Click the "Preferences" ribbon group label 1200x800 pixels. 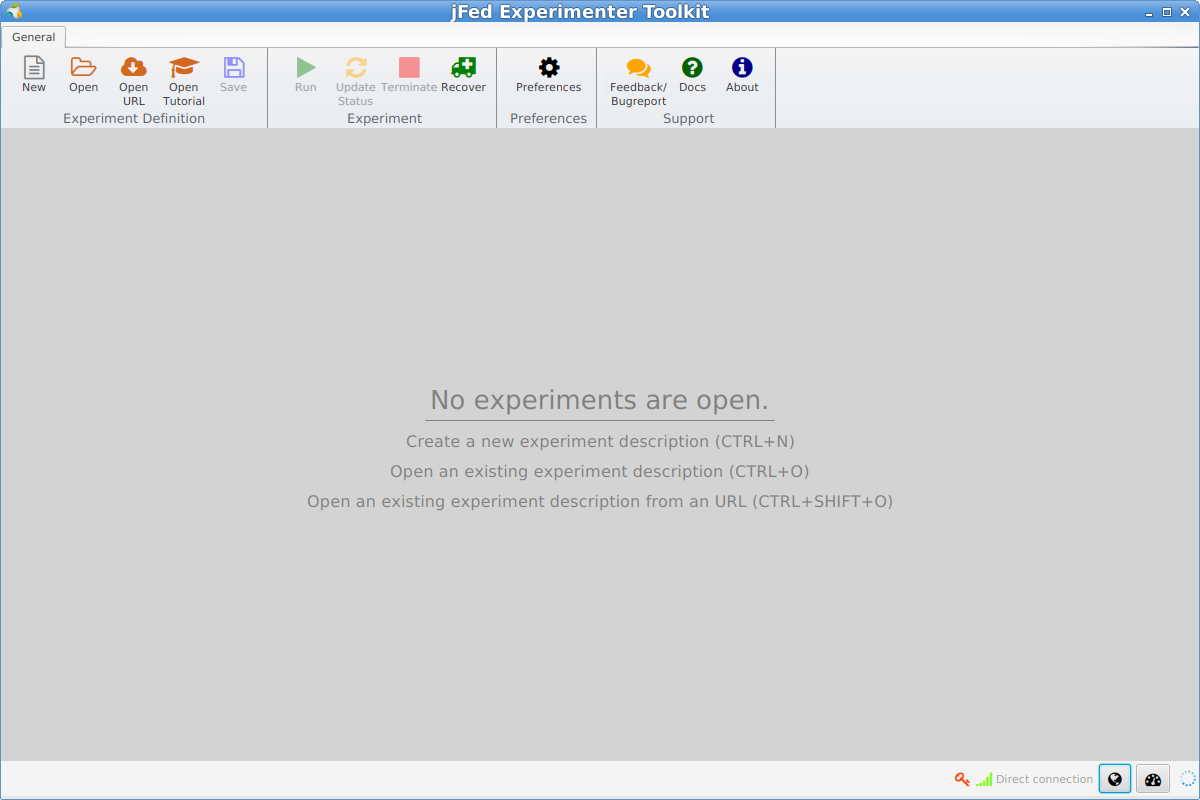pos(548,118)
